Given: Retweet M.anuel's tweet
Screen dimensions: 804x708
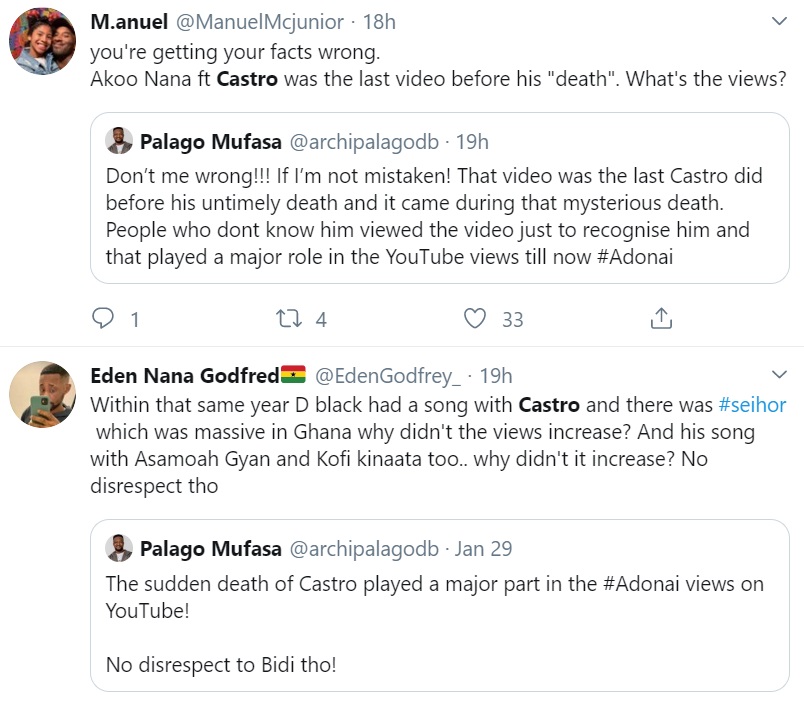Looking at the screenshot, I should (x=288, y=319).
